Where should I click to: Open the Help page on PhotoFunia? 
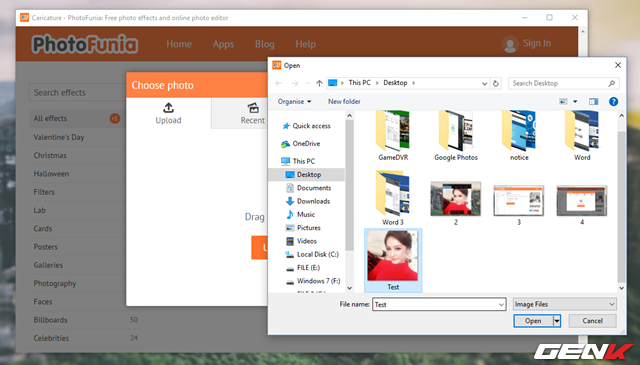pyautogui.click(x=306, y=44)
